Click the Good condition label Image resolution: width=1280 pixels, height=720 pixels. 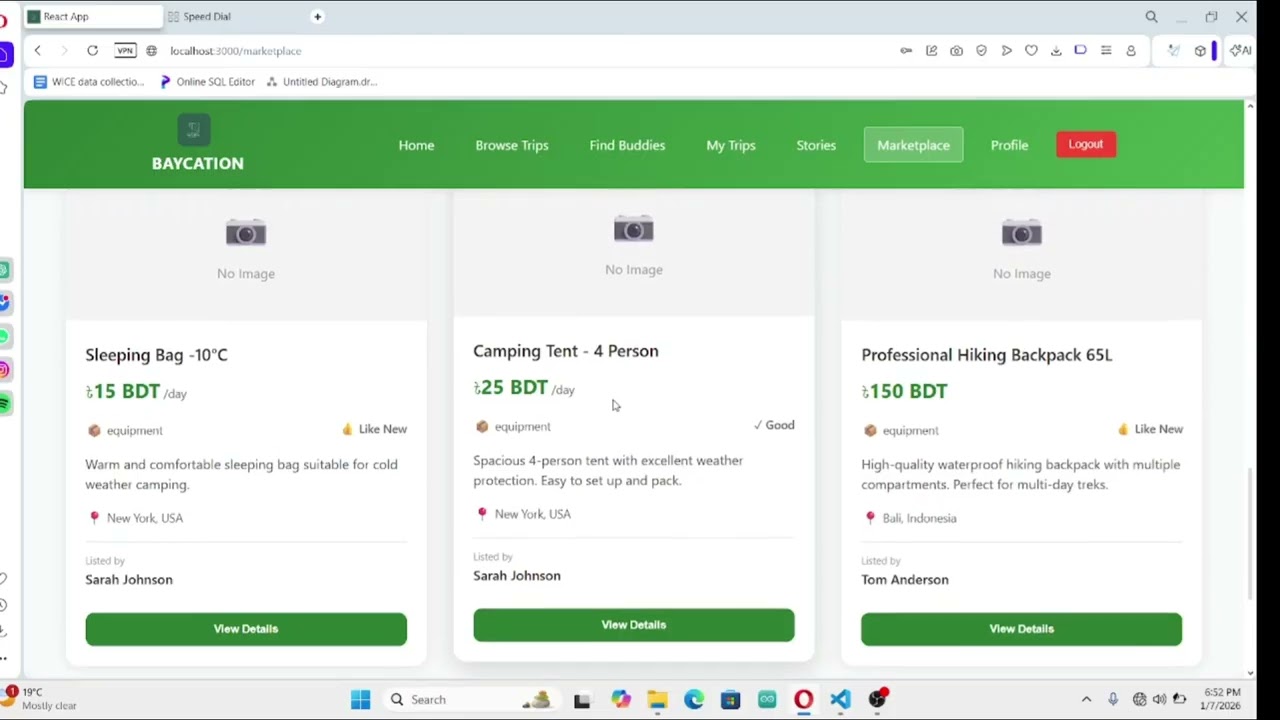pyautogui.click(x=774, y=425)
